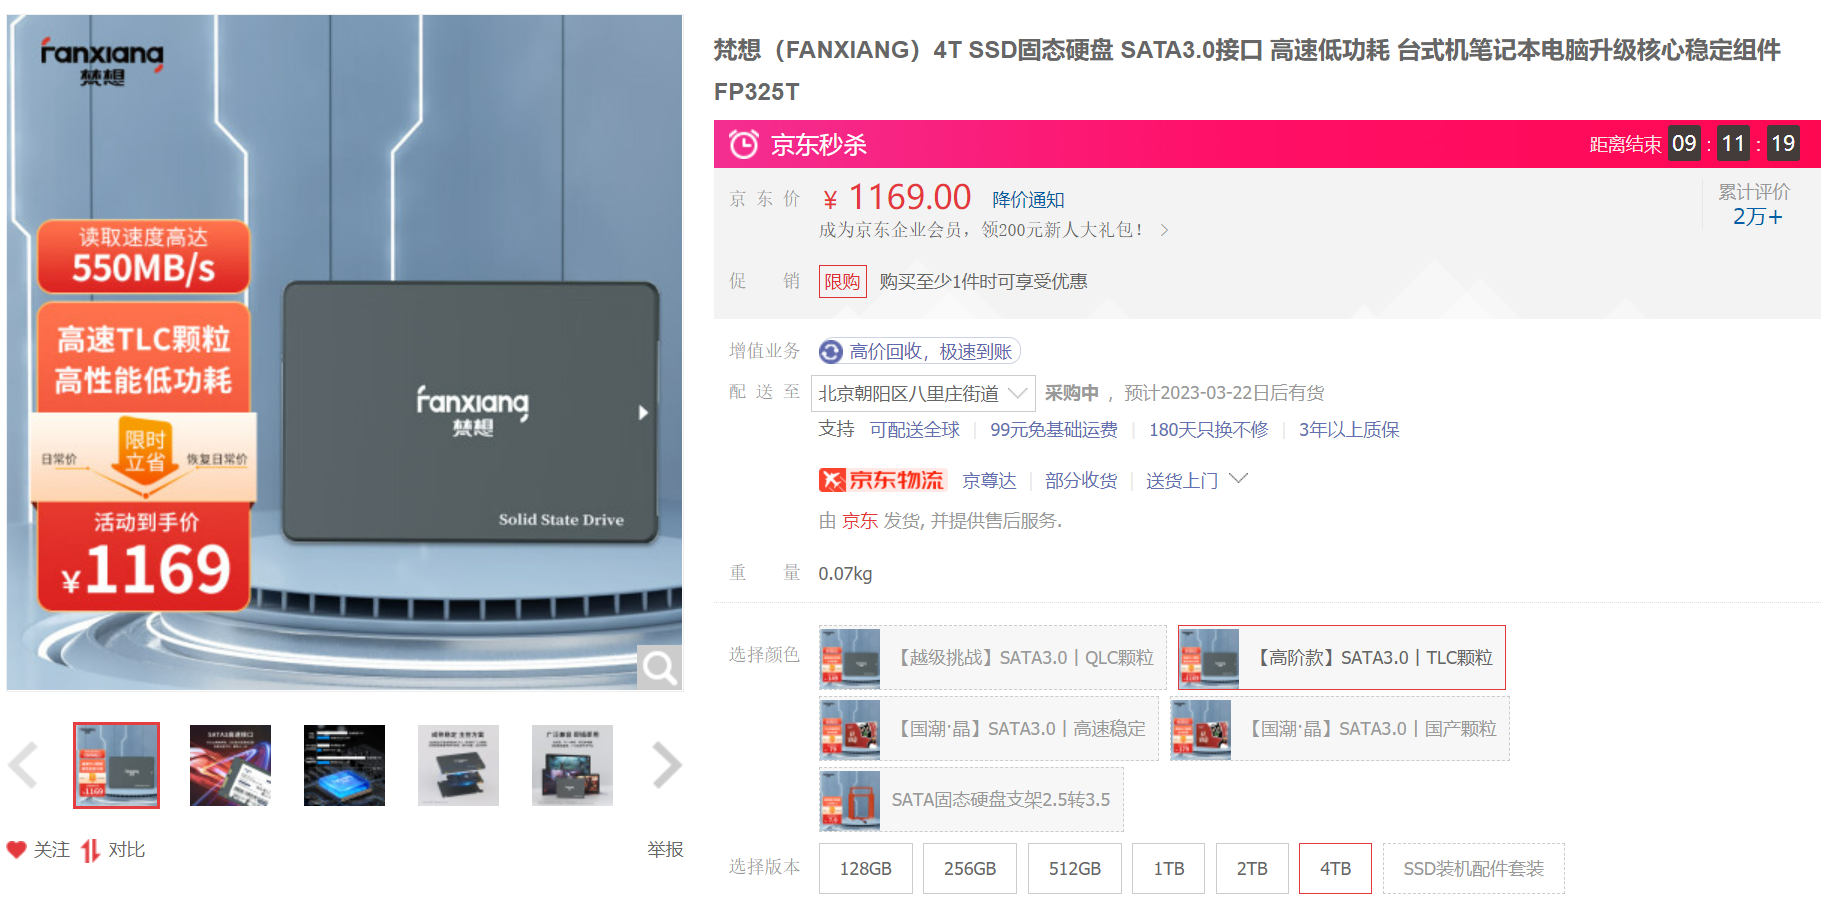Go to previous thumbnails with left arrow
Image resolution: width=1830 pixels, height=904 pixels.
(24, 766)
